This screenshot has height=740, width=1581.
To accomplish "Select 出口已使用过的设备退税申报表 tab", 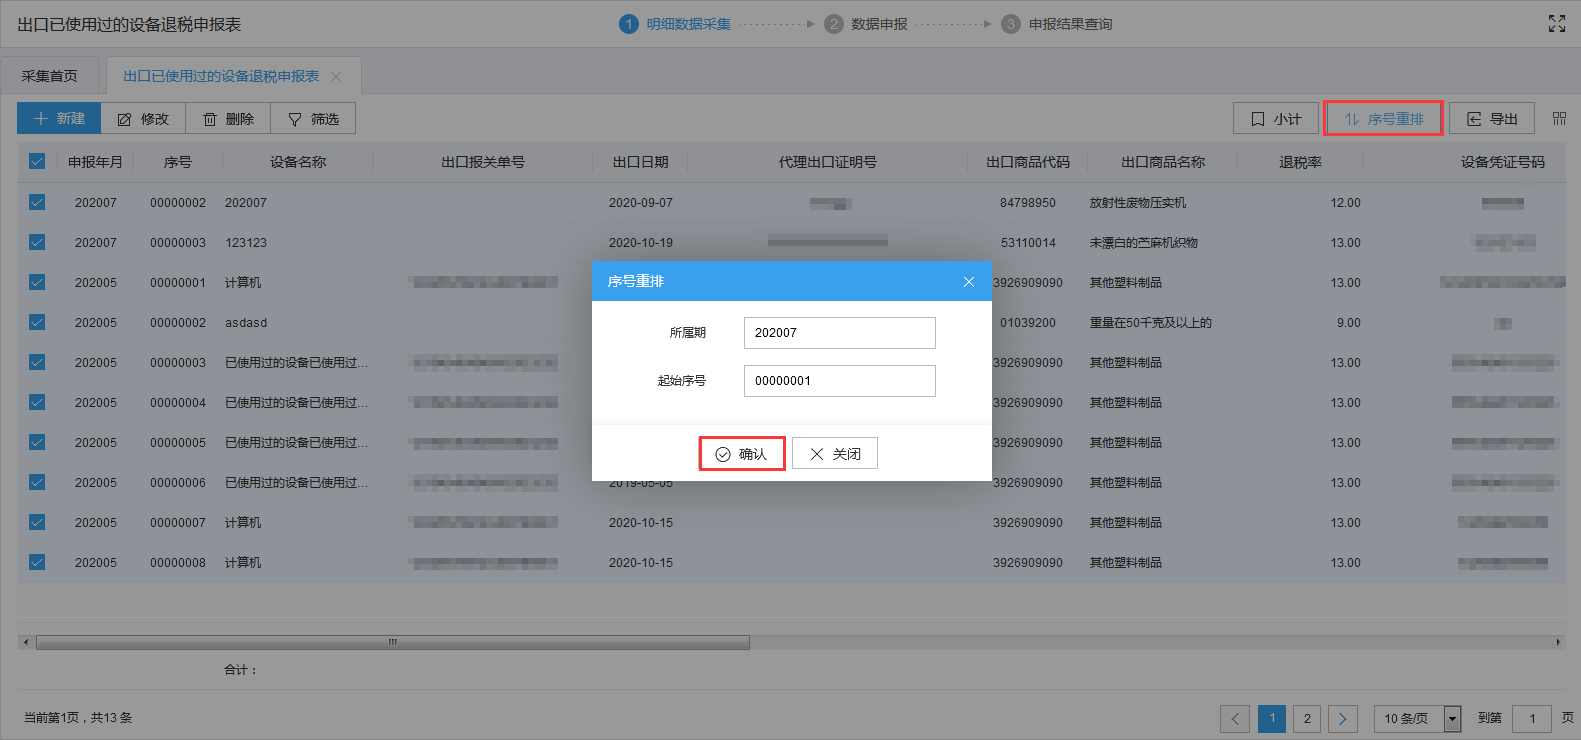I will [221, 76].
